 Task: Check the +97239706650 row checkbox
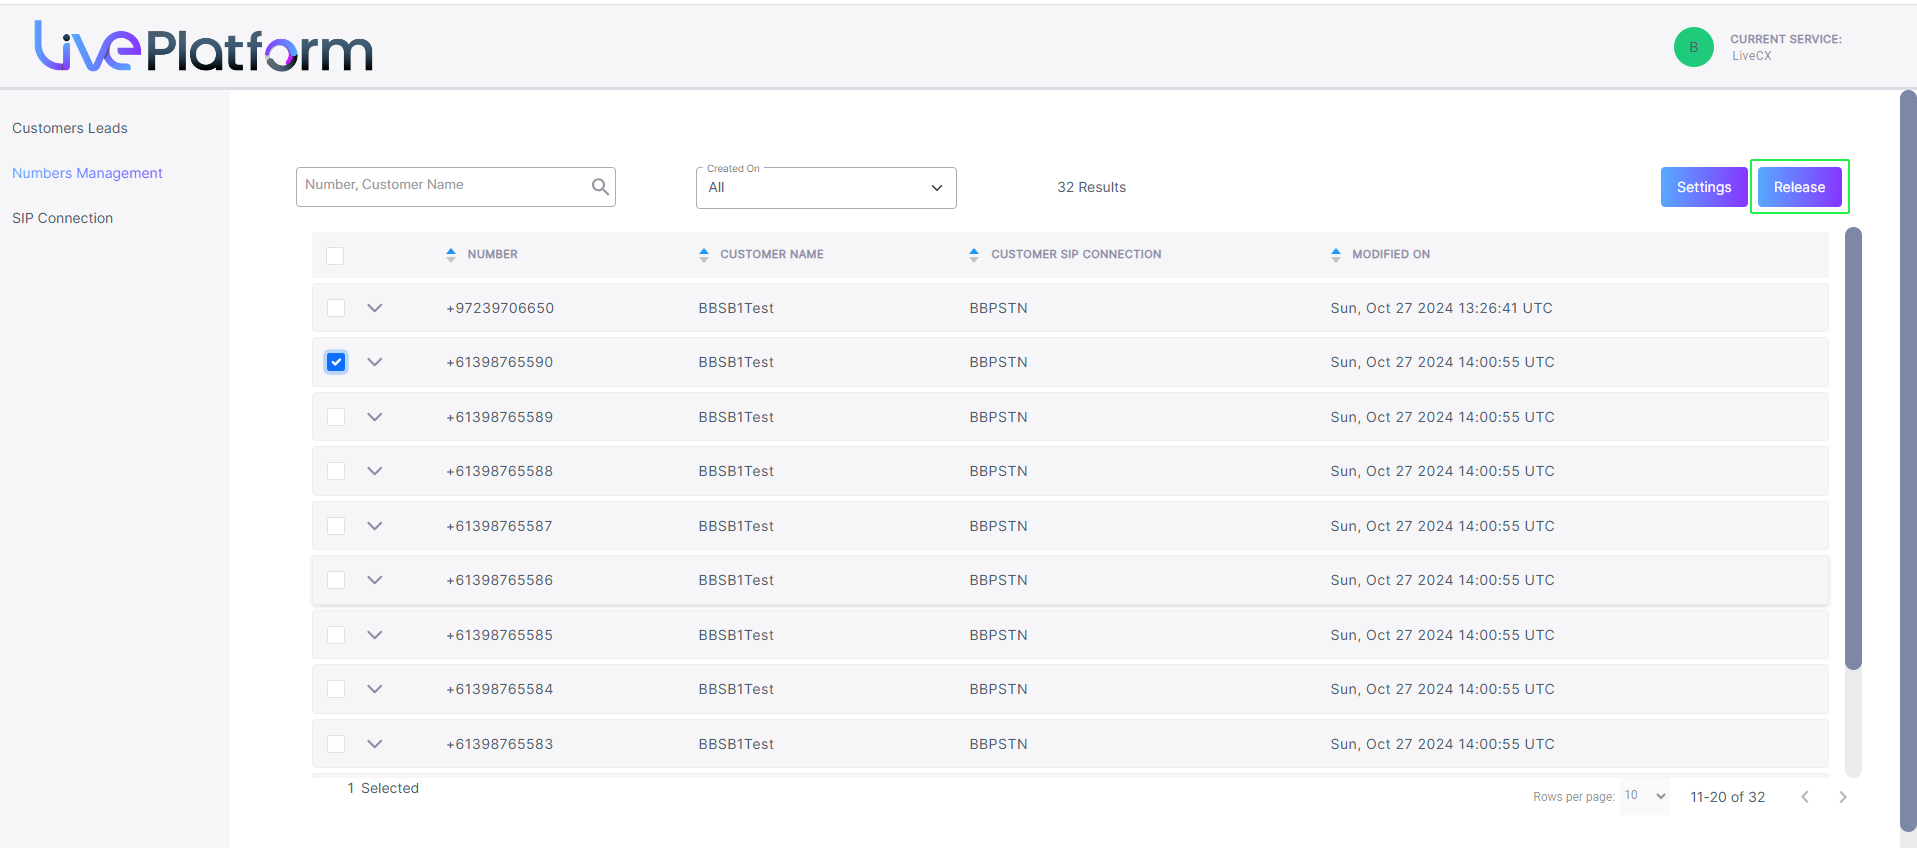coord(336,308)
